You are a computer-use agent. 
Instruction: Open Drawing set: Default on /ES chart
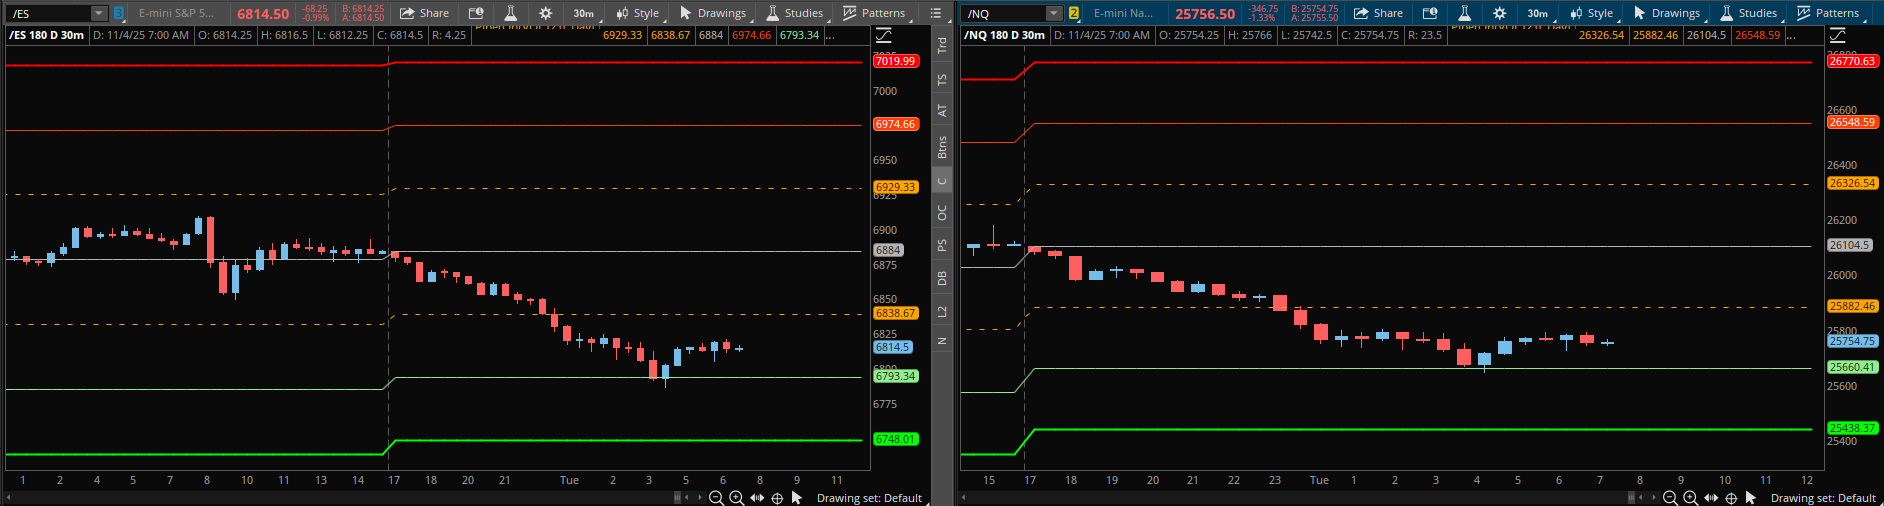click(x=869, y=498)
